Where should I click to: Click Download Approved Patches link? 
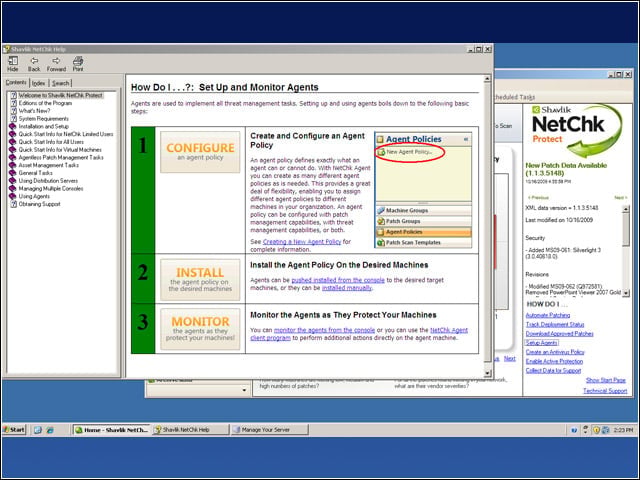point(559,333)
